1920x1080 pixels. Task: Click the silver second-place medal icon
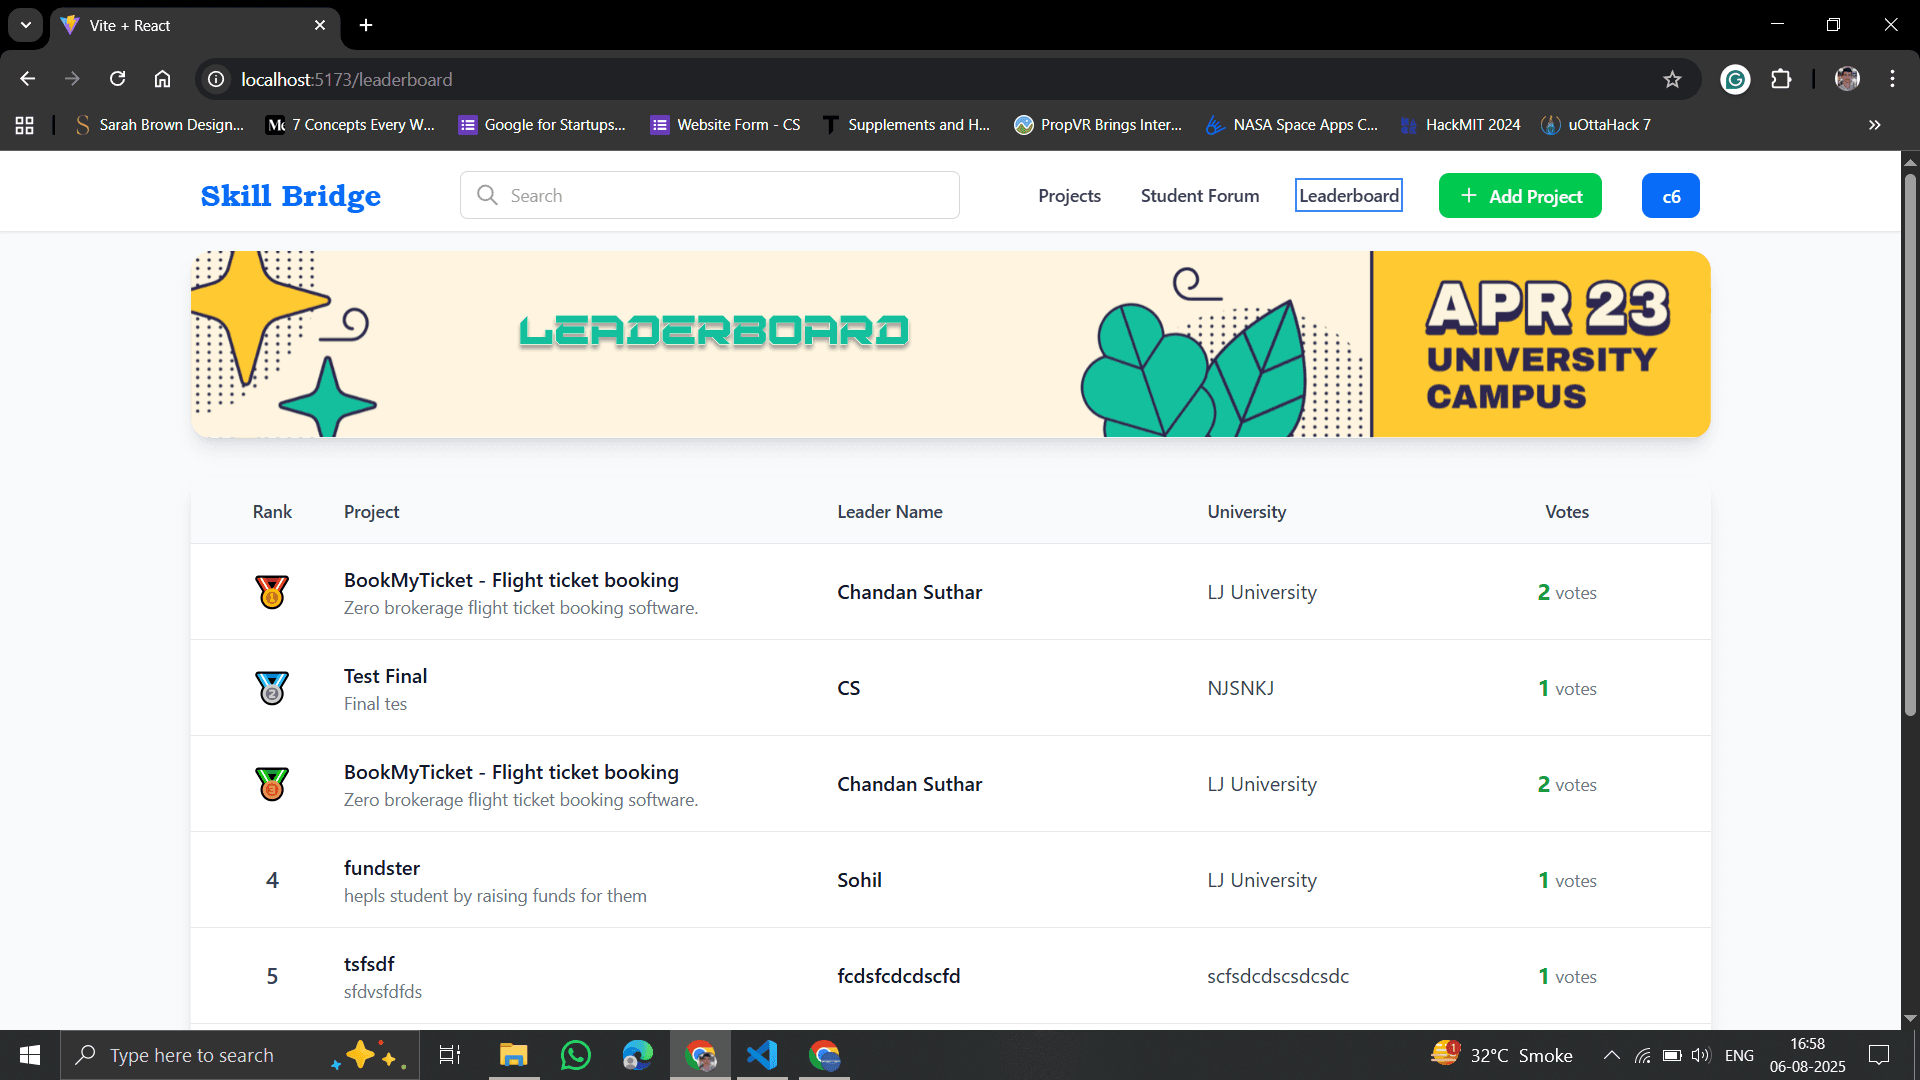click(x=272, y=688)
